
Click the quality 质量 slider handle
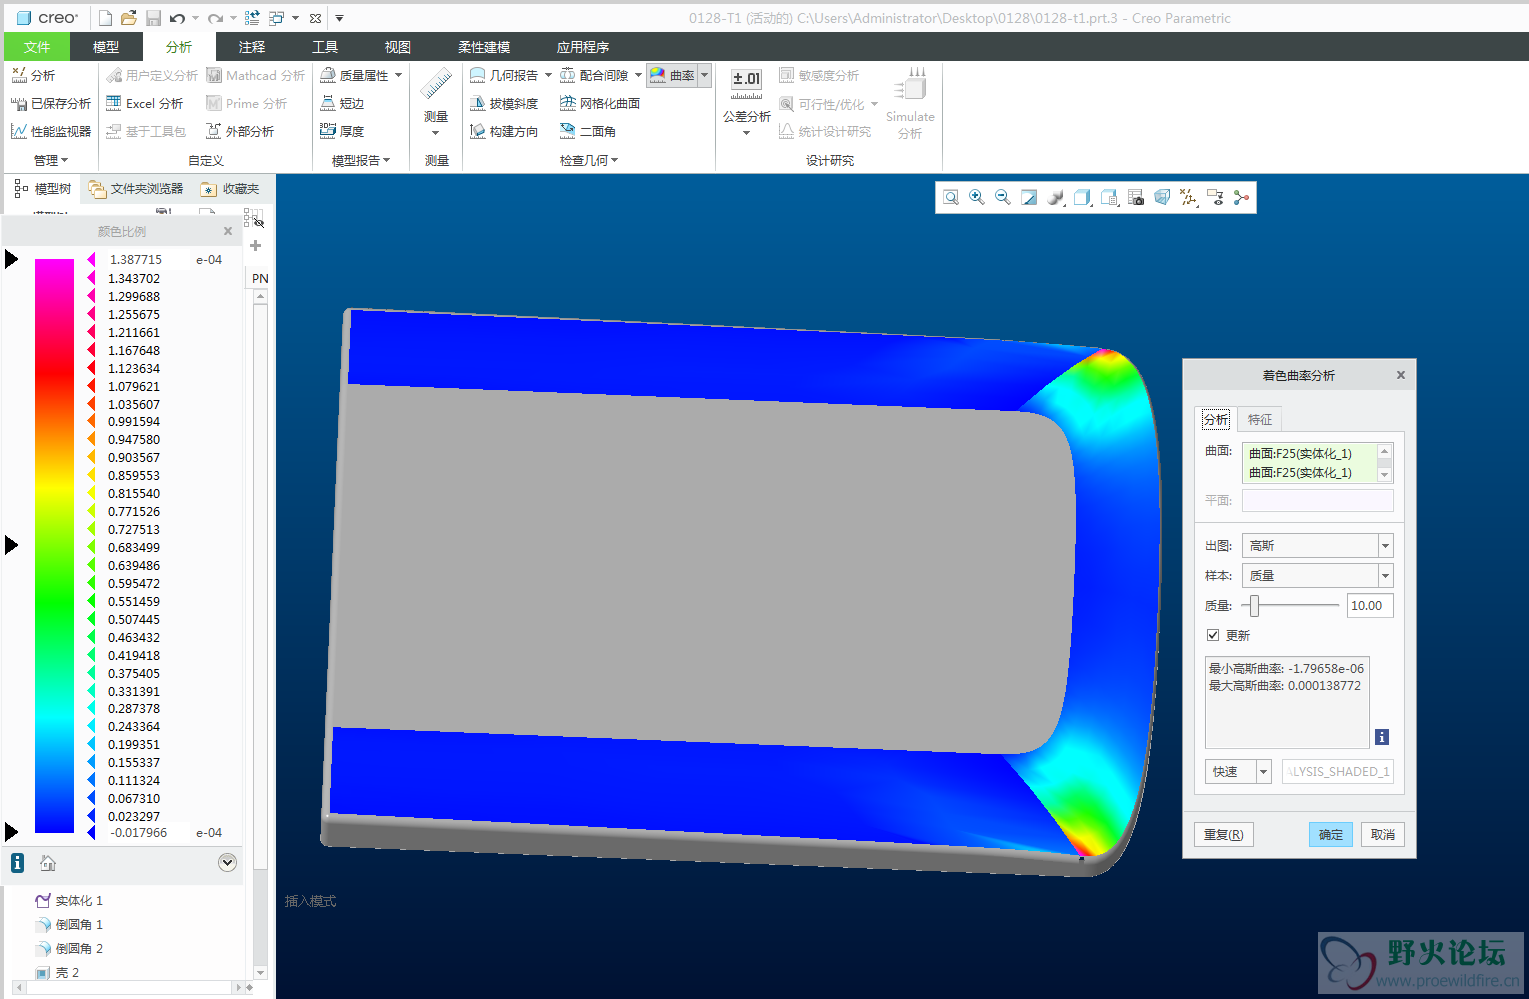(x=1254, y=605)
